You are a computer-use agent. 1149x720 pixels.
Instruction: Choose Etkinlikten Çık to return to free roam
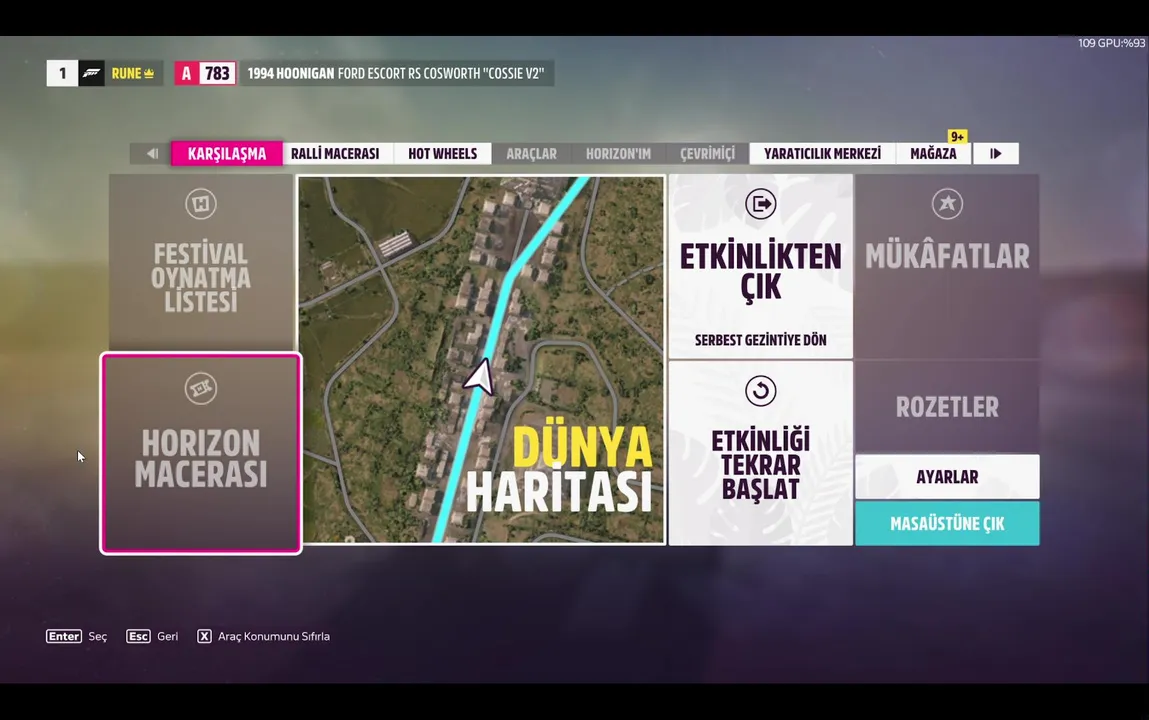(x=761, y=266)
